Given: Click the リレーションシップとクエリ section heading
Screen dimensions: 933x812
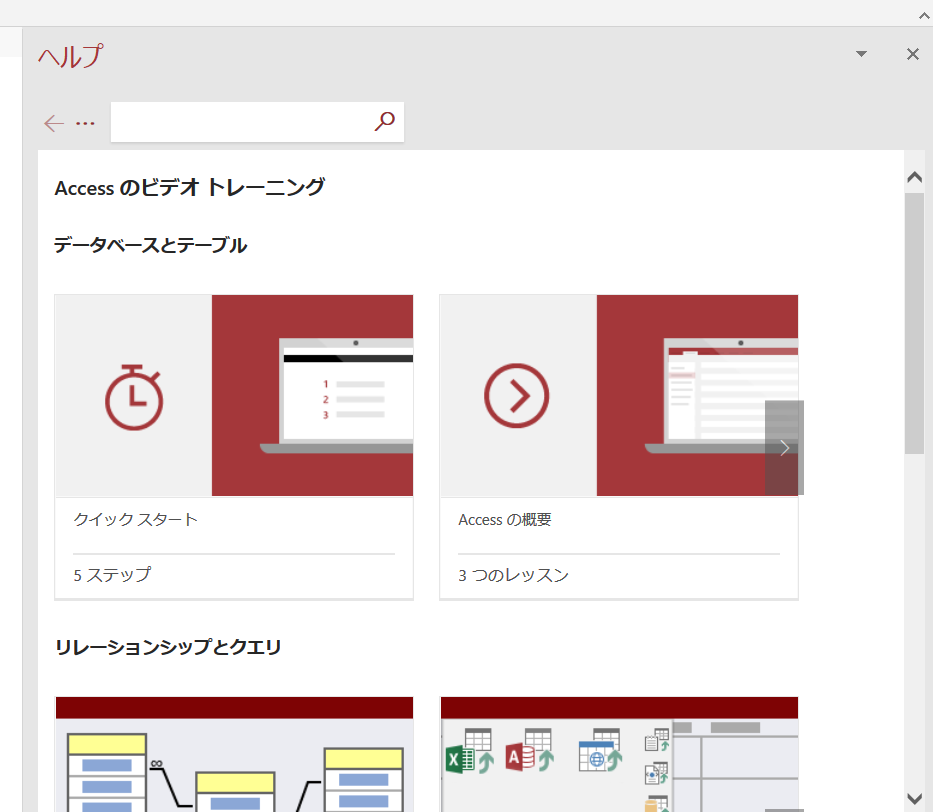Looking at the screenshot, I should [x=168, y=647].
